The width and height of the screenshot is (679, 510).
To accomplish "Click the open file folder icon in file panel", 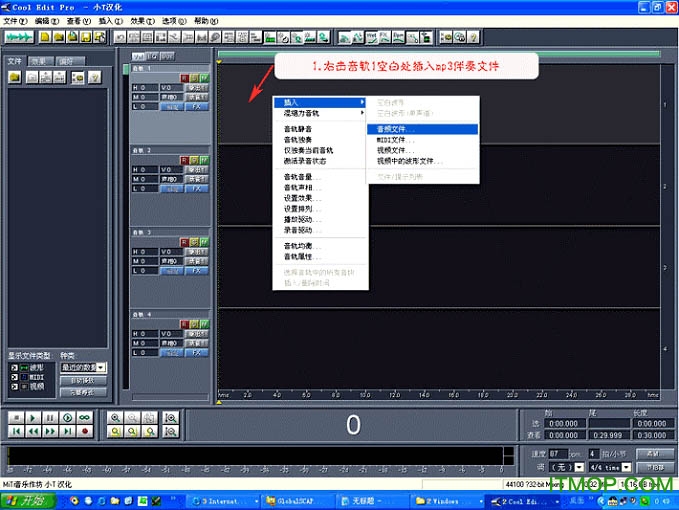I will [x=16, y=76].
